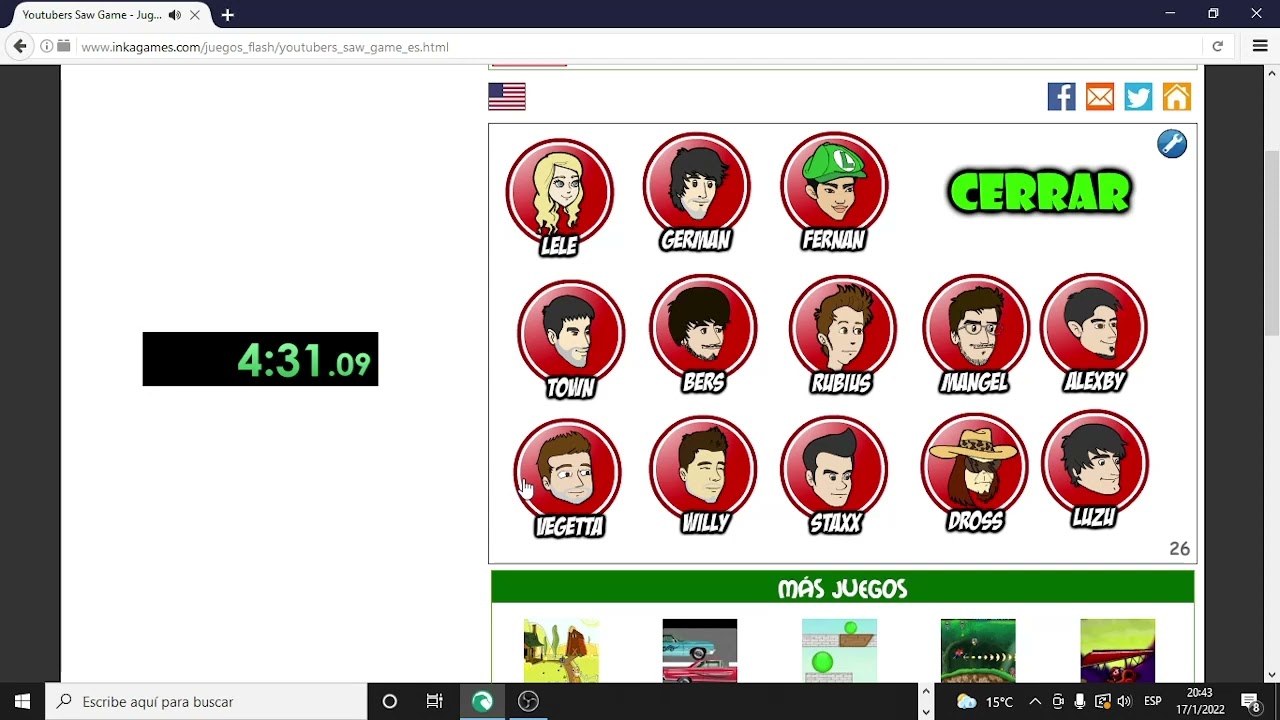Open the green ball game thumbnail
The height and width of the screenshot is (720, 1280).
839,651
